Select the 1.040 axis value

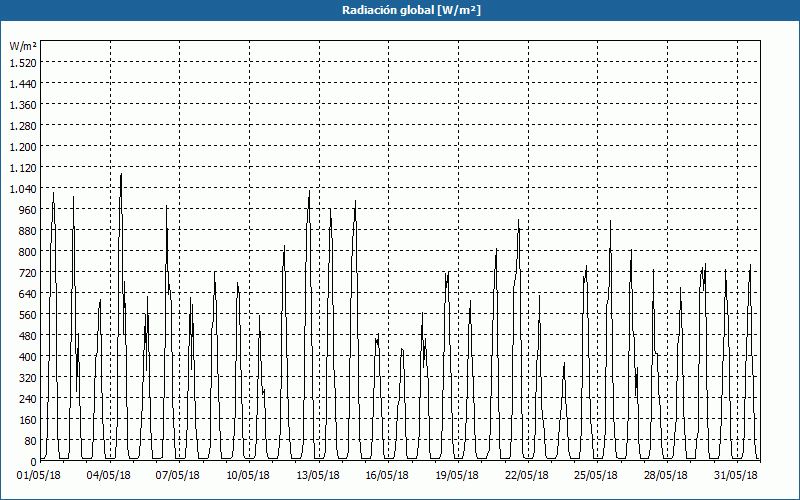[x=23, y=189]
